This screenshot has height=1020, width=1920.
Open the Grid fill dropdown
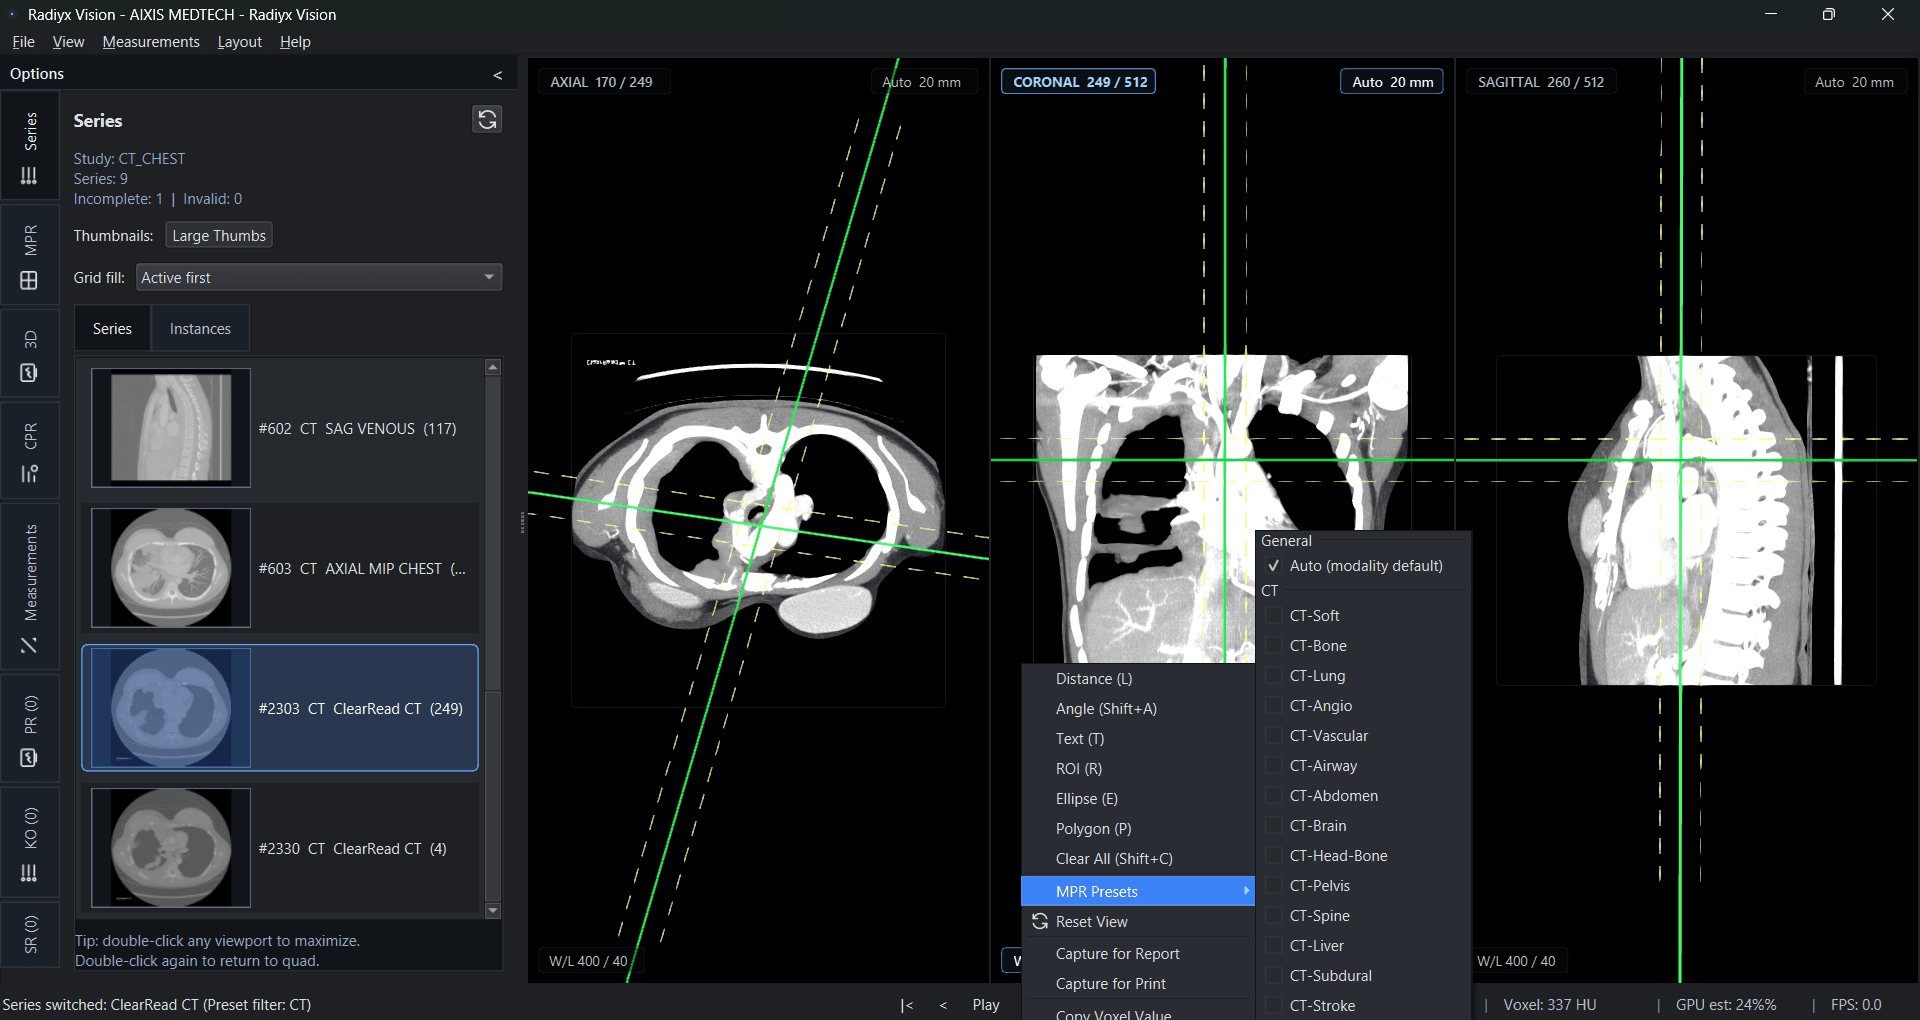click(319, 278)
